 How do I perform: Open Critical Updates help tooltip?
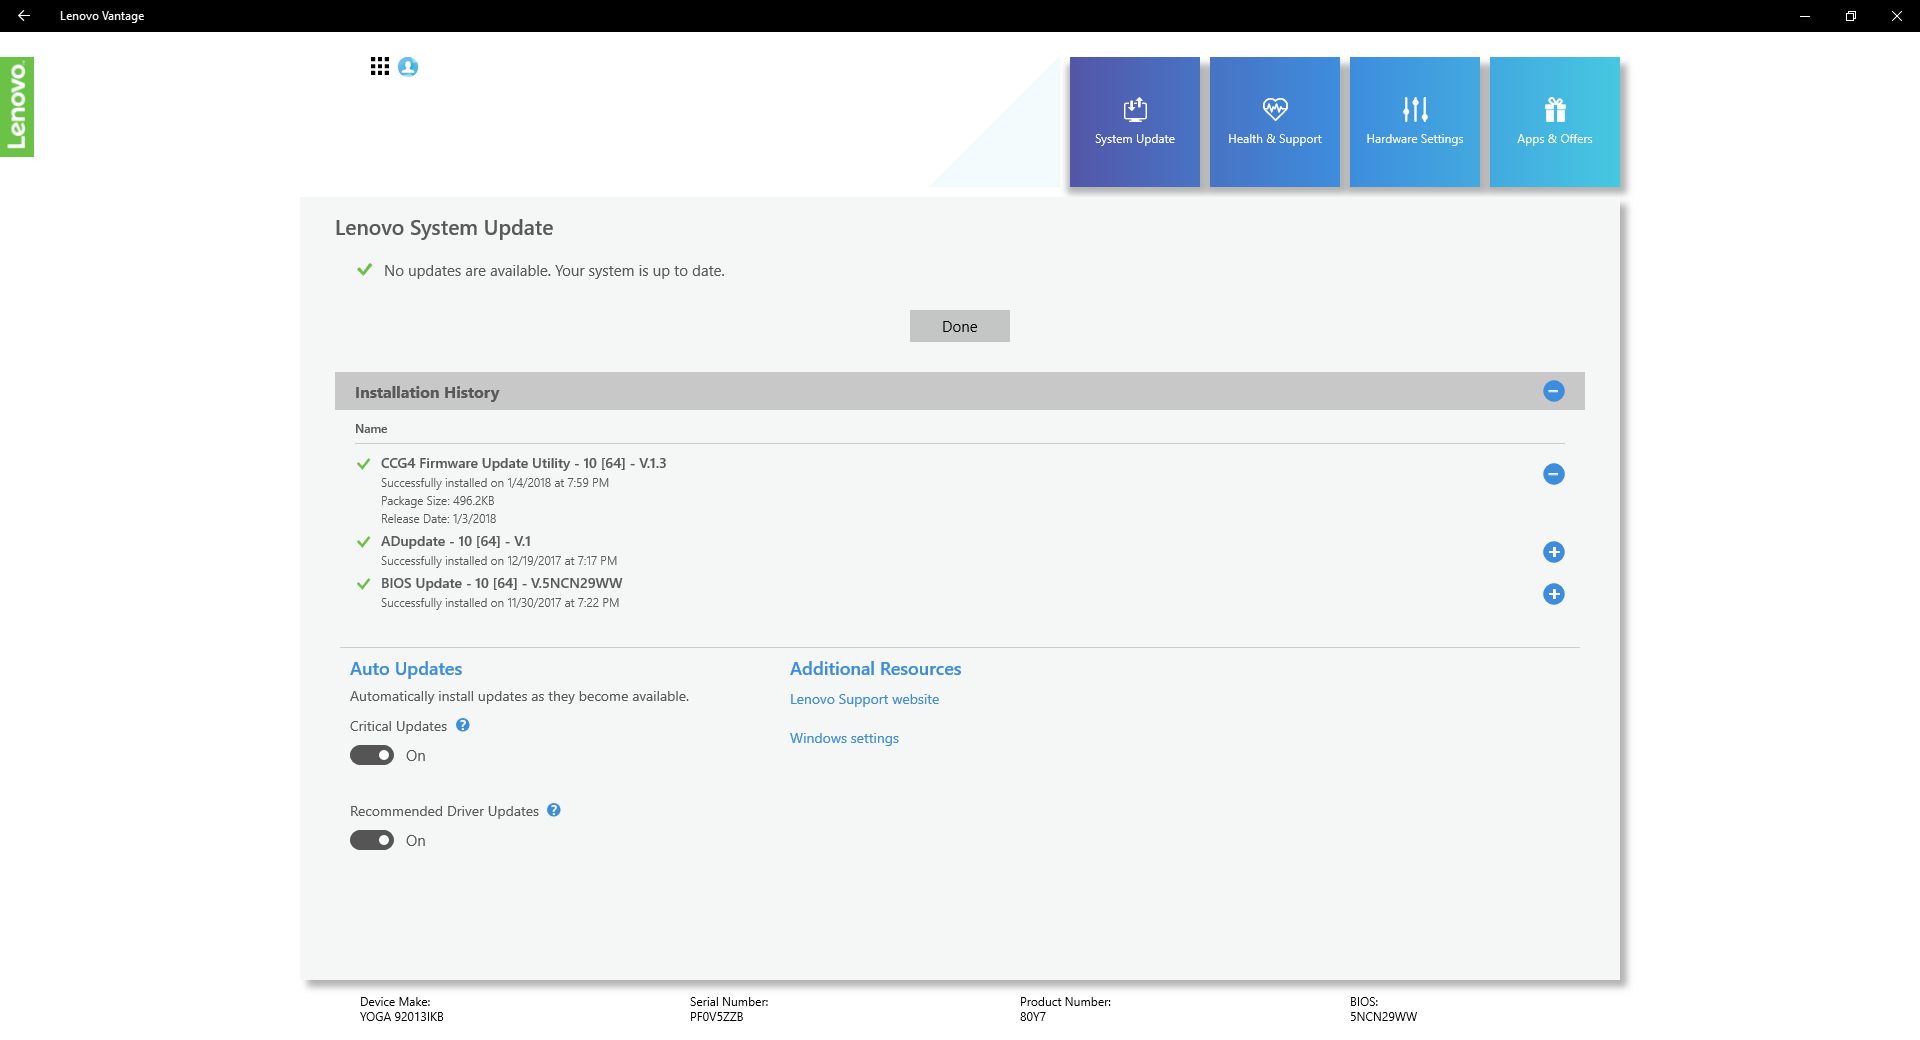point(463,725)
